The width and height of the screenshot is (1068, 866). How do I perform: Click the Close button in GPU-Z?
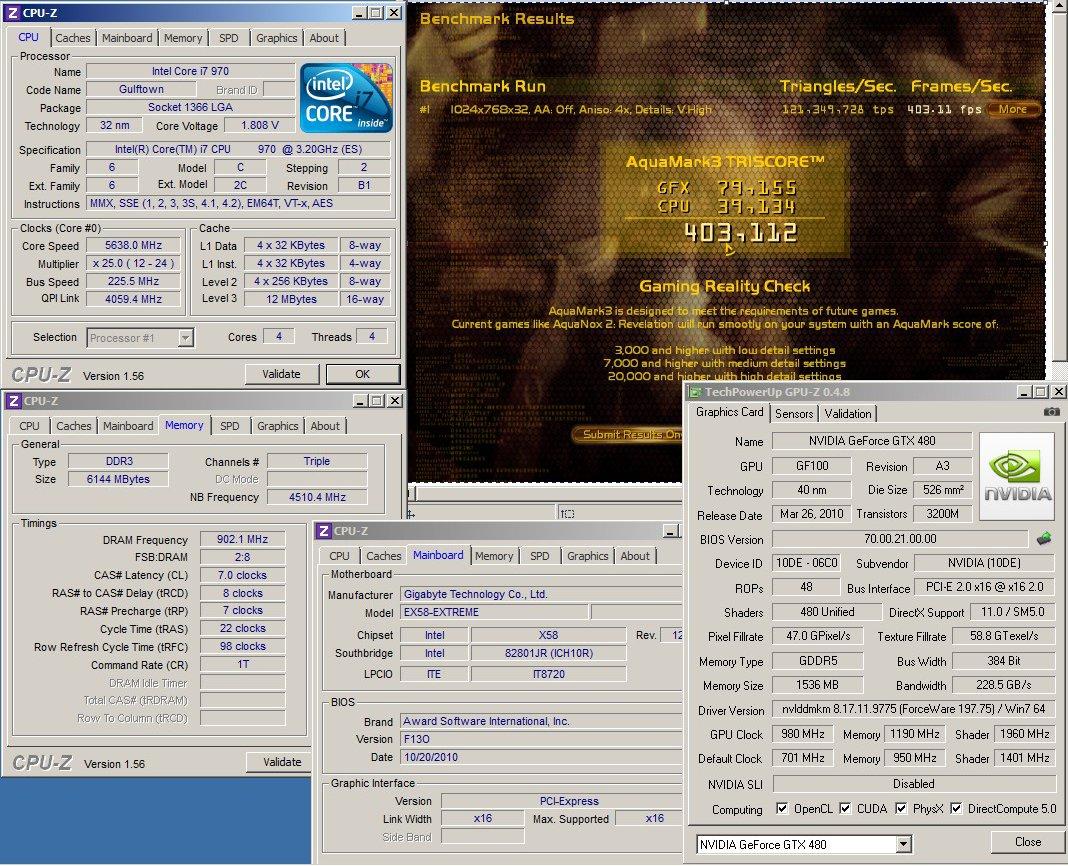coord(1027,842)
